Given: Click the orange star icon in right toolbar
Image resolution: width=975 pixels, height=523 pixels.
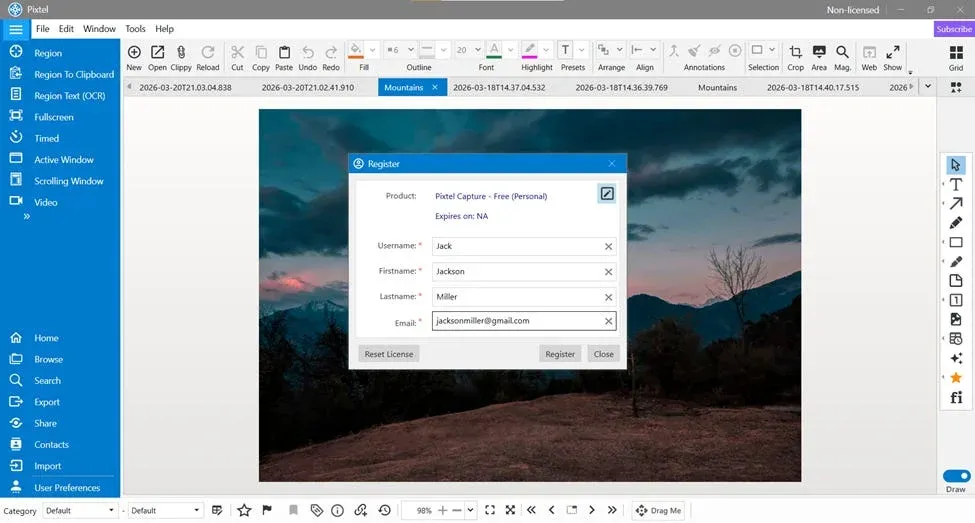Looking at the screenshot, I should click(956, 377).
